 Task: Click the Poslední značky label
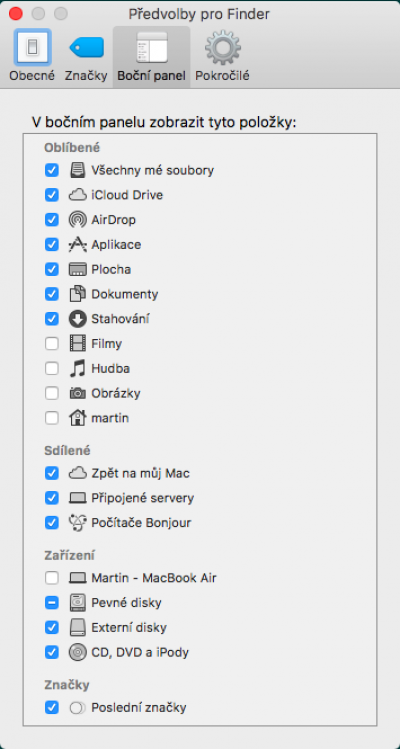(139, 707)
